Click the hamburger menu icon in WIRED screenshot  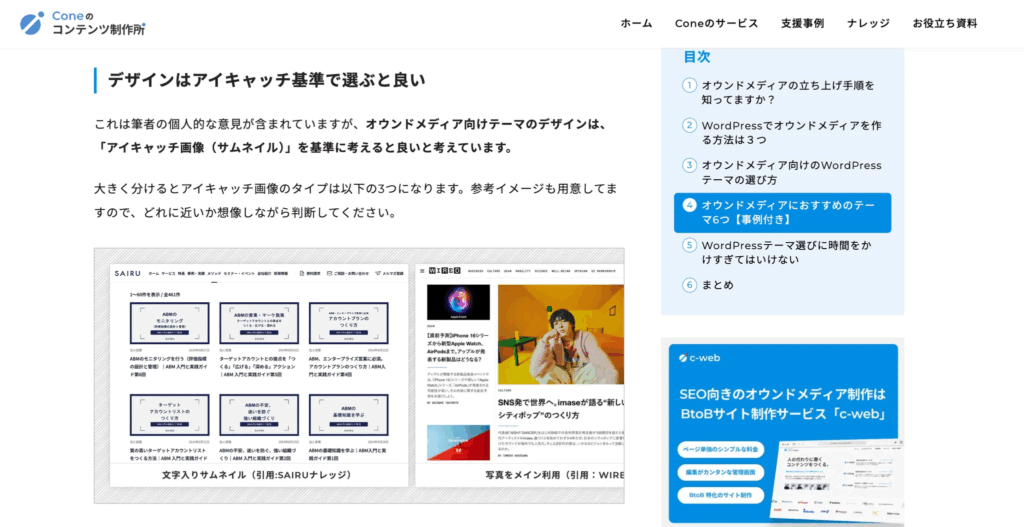click(x=421, y=270)
